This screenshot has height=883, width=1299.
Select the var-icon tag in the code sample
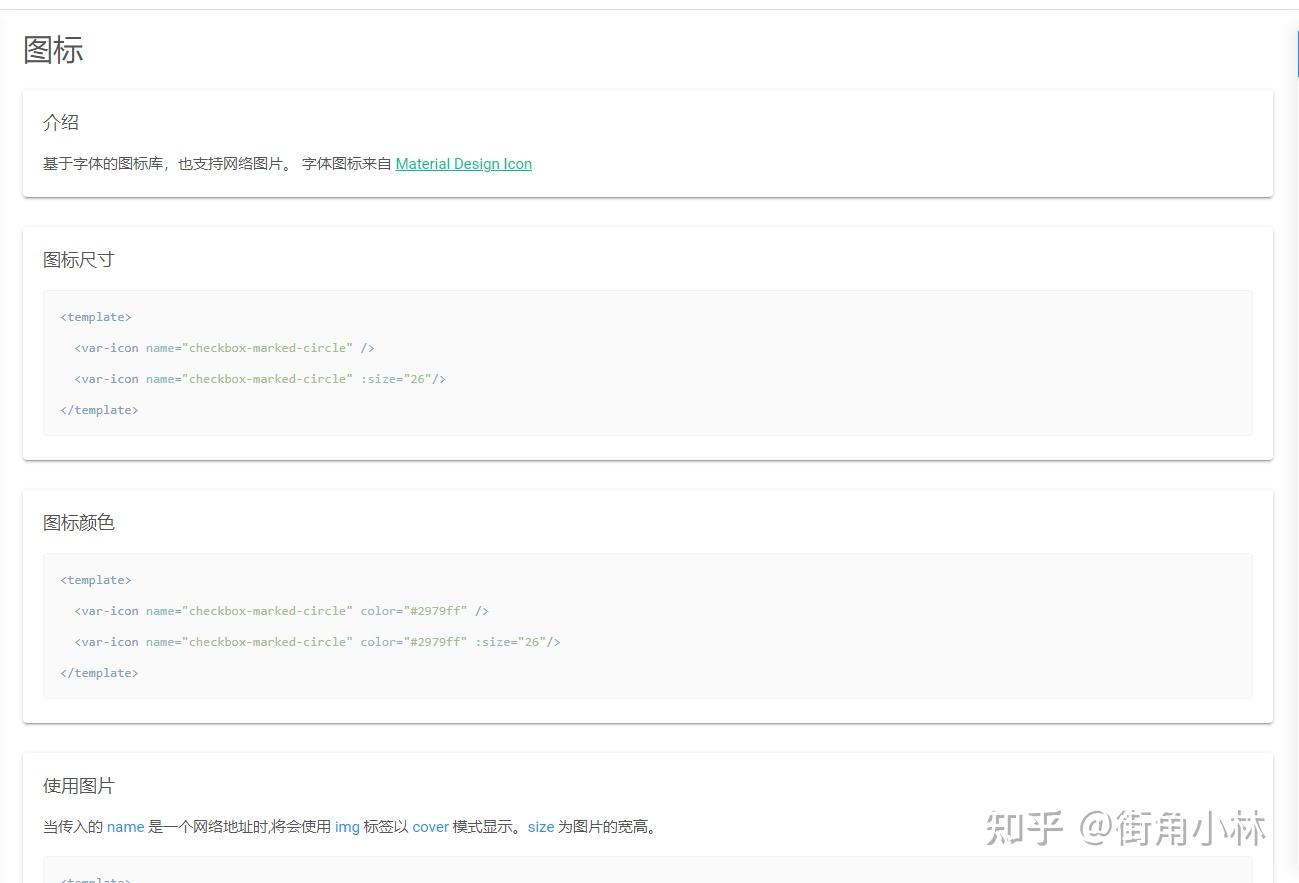pos(108,347)
